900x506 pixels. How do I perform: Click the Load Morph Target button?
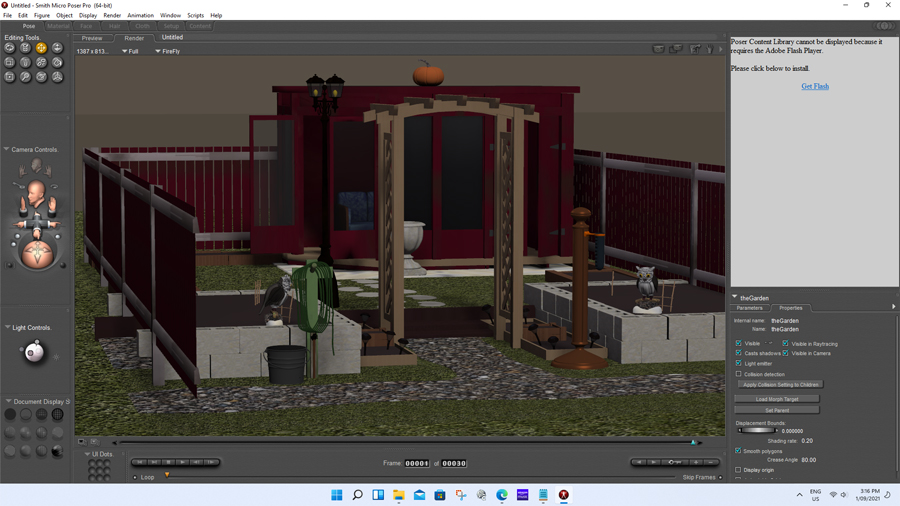click(x=776, y=399)
